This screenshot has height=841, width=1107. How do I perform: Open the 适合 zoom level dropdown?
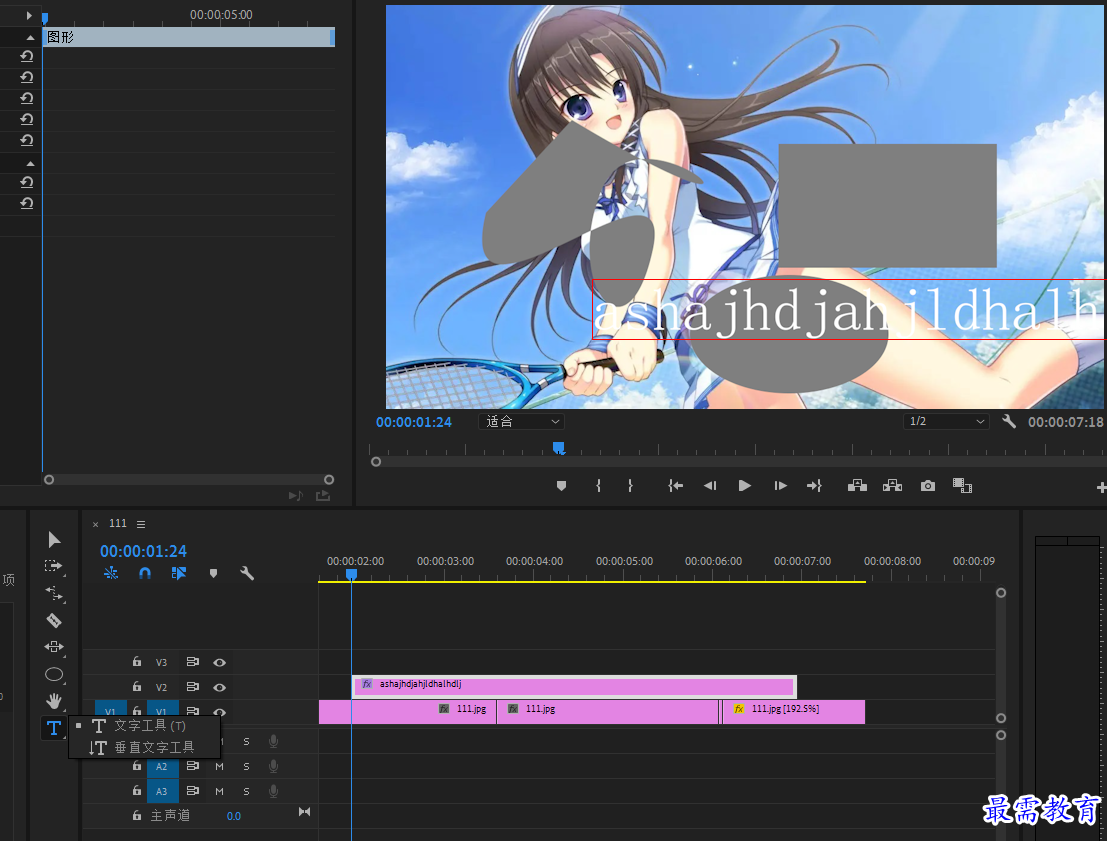[x=522, y=422]
